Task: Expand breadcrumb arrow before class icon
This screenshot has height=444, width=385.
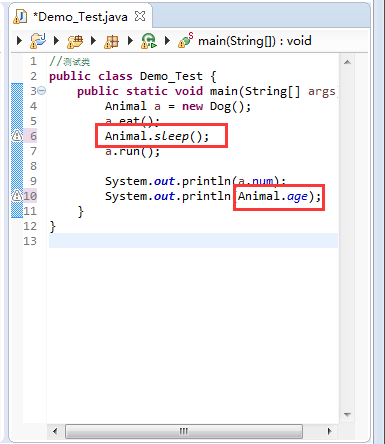Action: [x=130, y=41]
